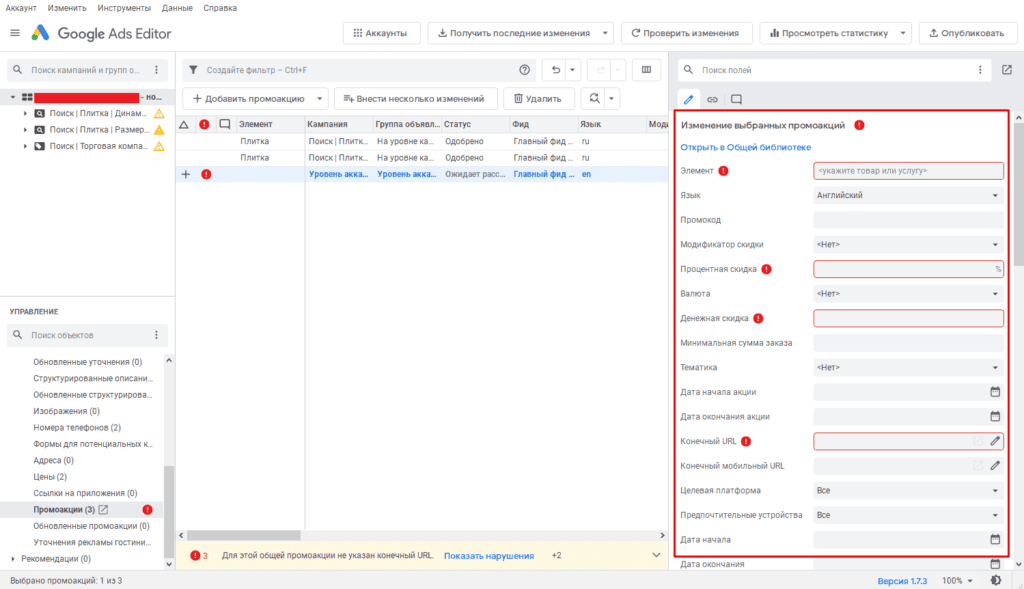Select the pencil edit tab icon

[688, 99]
